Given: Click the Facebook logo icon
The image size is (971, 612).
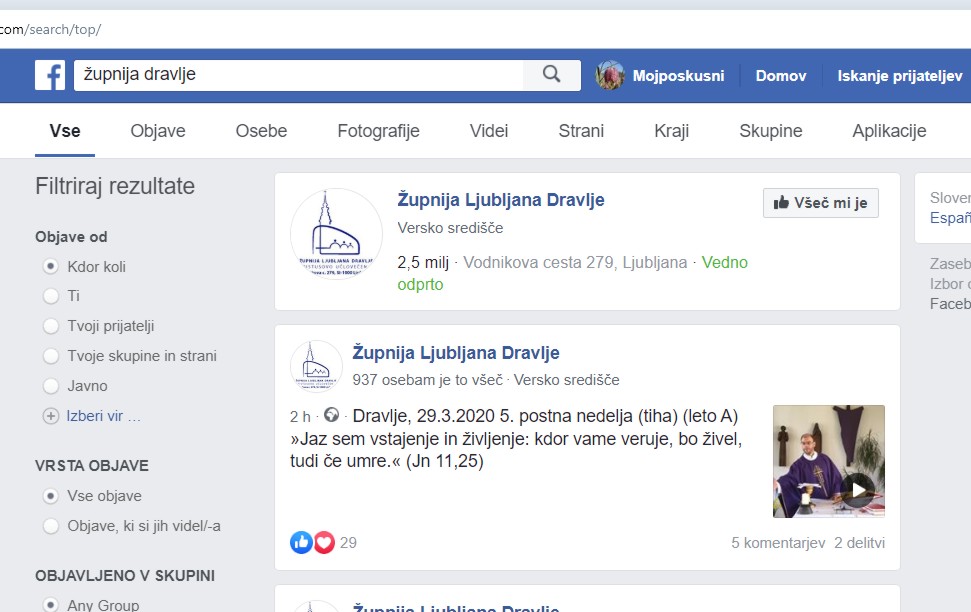Looking at the screenshot, I should point(50,76).
